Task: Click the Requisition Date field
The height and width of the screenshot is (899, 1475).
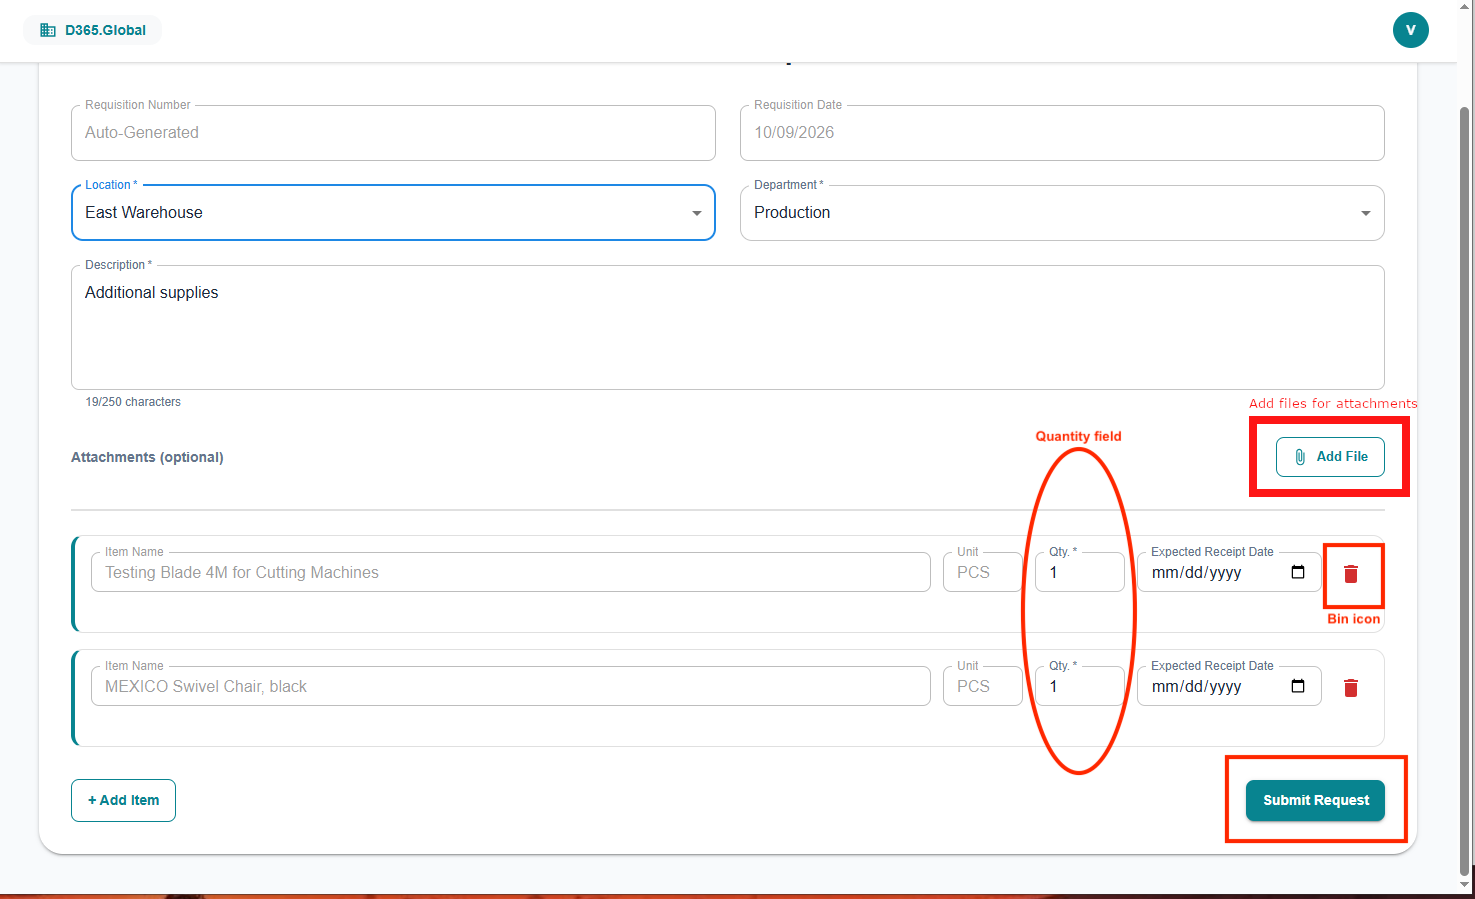Action: 1062,132
